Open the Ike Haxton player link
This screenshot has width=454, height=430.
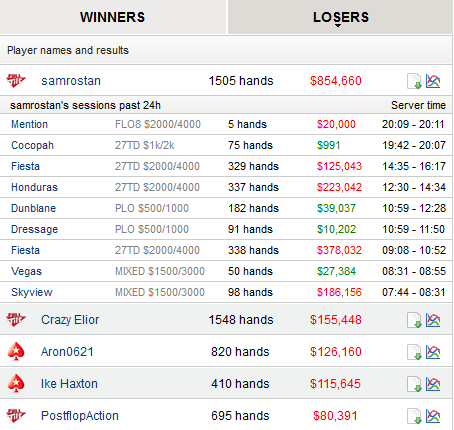(69, 384)
